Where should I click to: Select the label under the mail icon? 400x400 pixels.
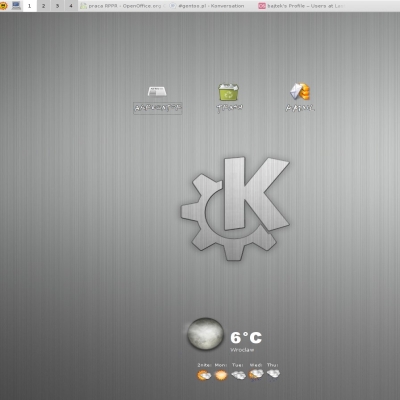300,108
